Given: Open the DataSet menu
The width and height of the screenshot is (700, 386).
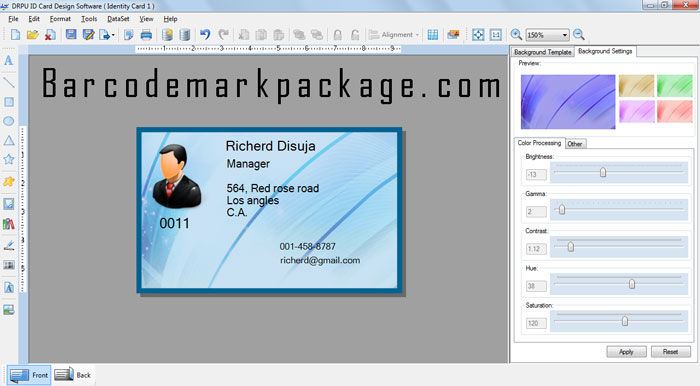Looking at the screenshot, I should [x=118, y=19].
